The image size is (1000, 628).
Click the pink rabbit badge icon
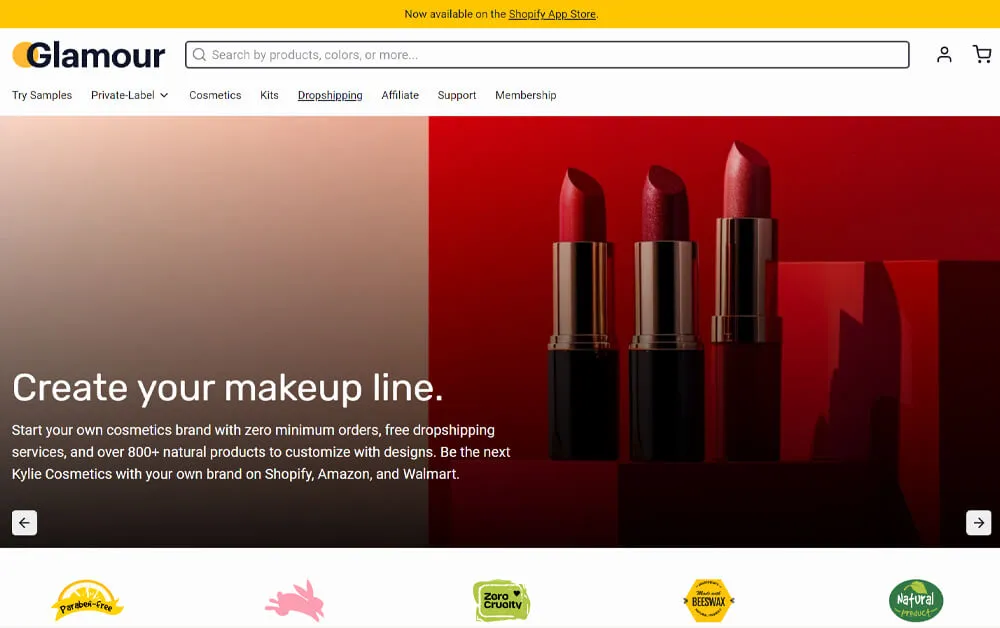point(294,600)
